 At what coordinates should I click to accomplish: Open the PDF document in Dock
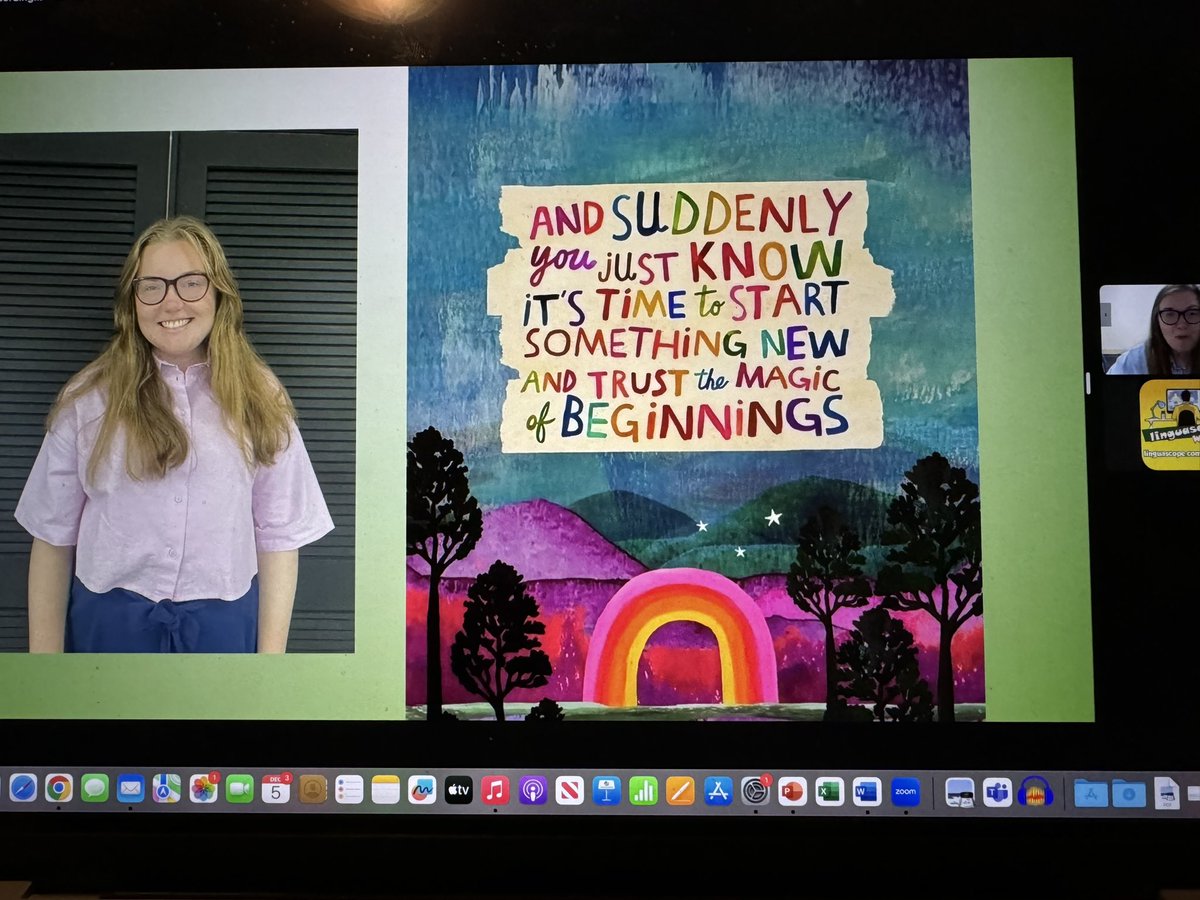1167,792
